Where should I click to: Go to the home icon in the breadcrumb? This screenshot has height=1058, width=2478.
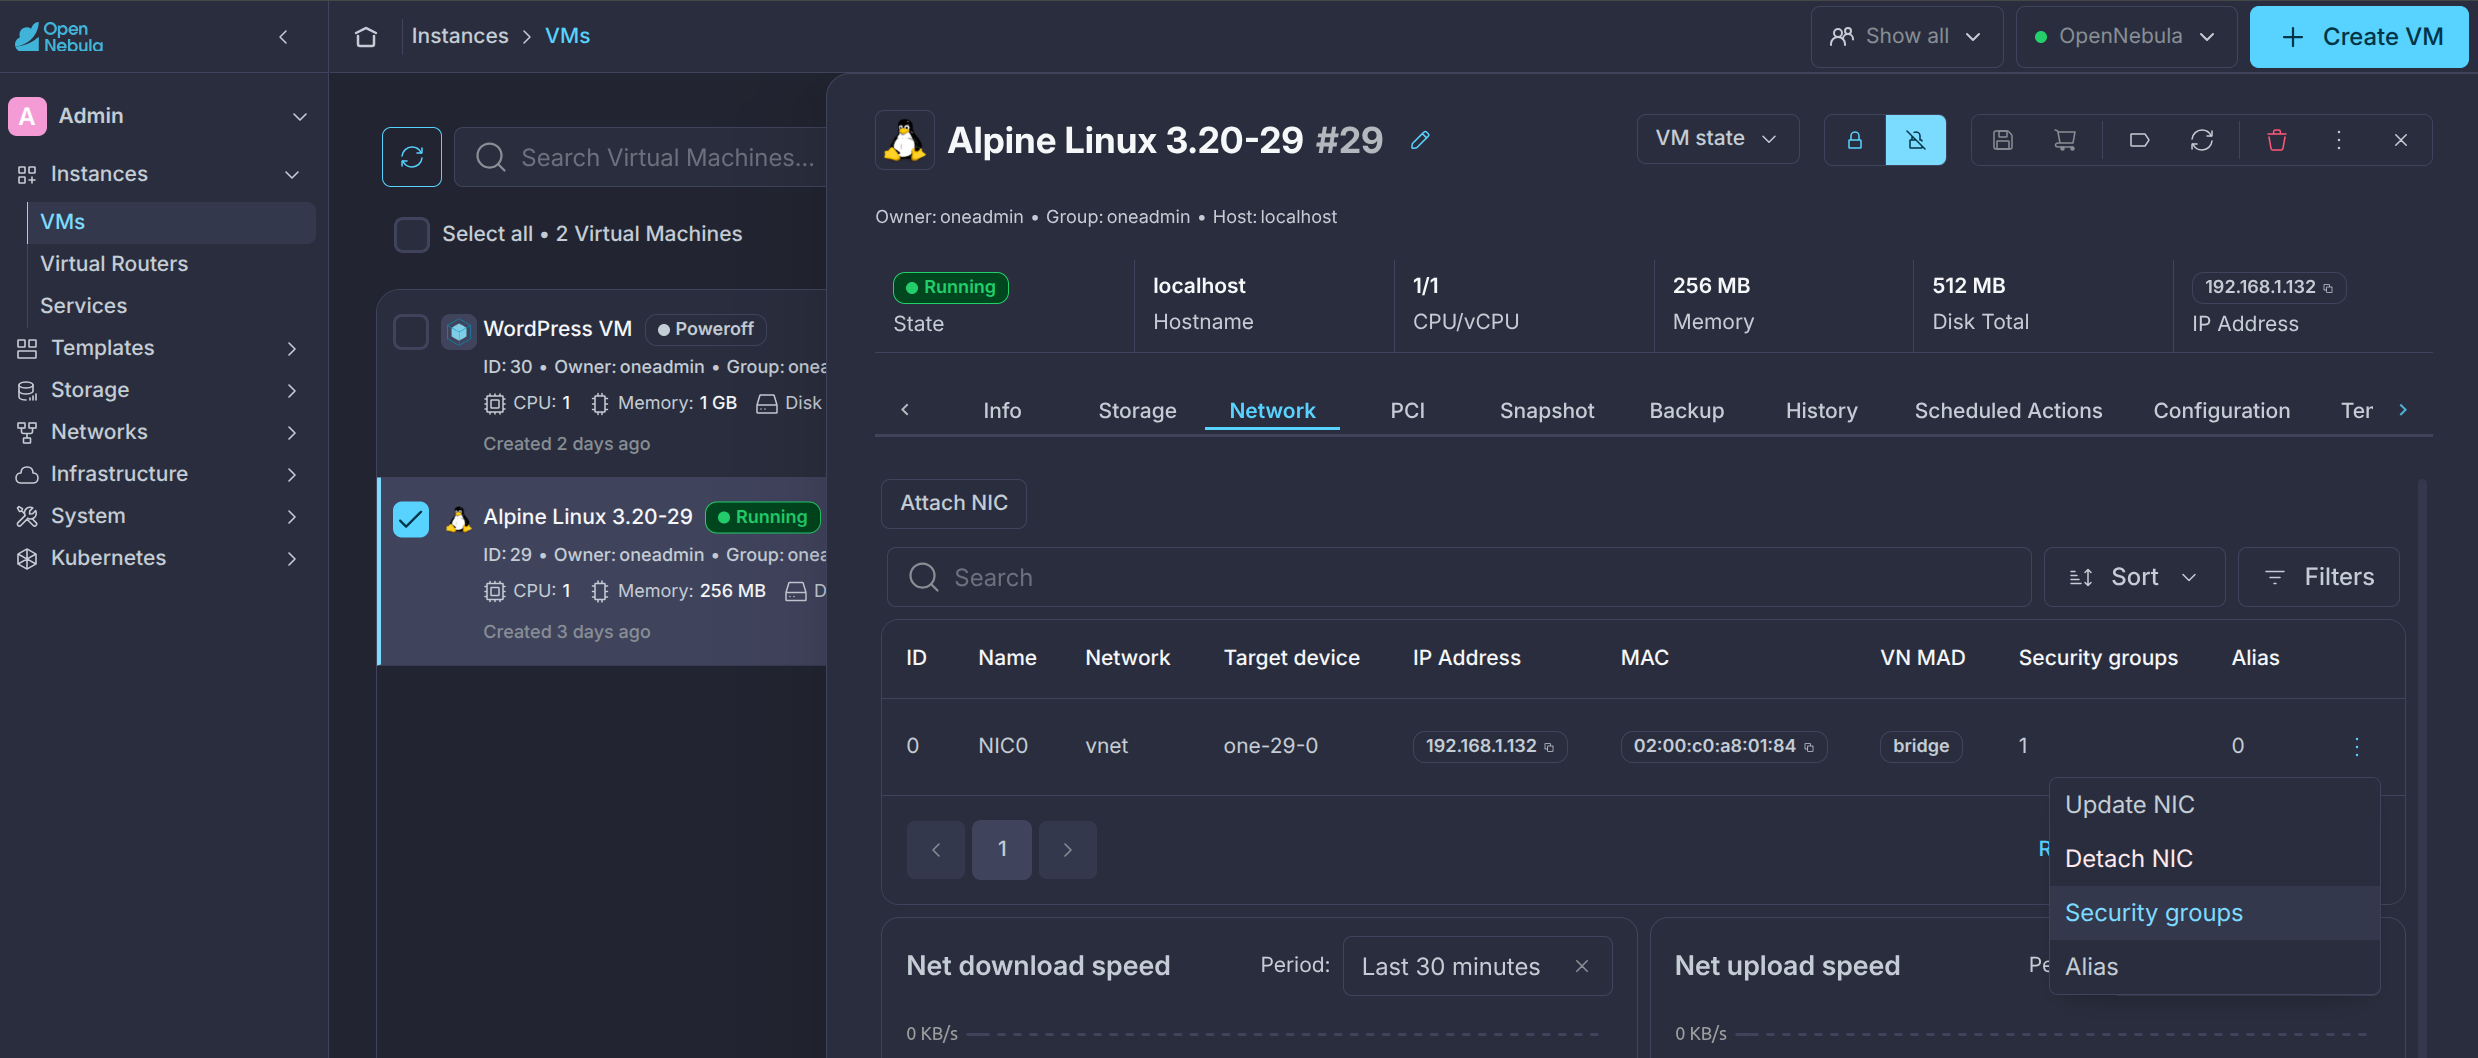(x=366, y=37)
